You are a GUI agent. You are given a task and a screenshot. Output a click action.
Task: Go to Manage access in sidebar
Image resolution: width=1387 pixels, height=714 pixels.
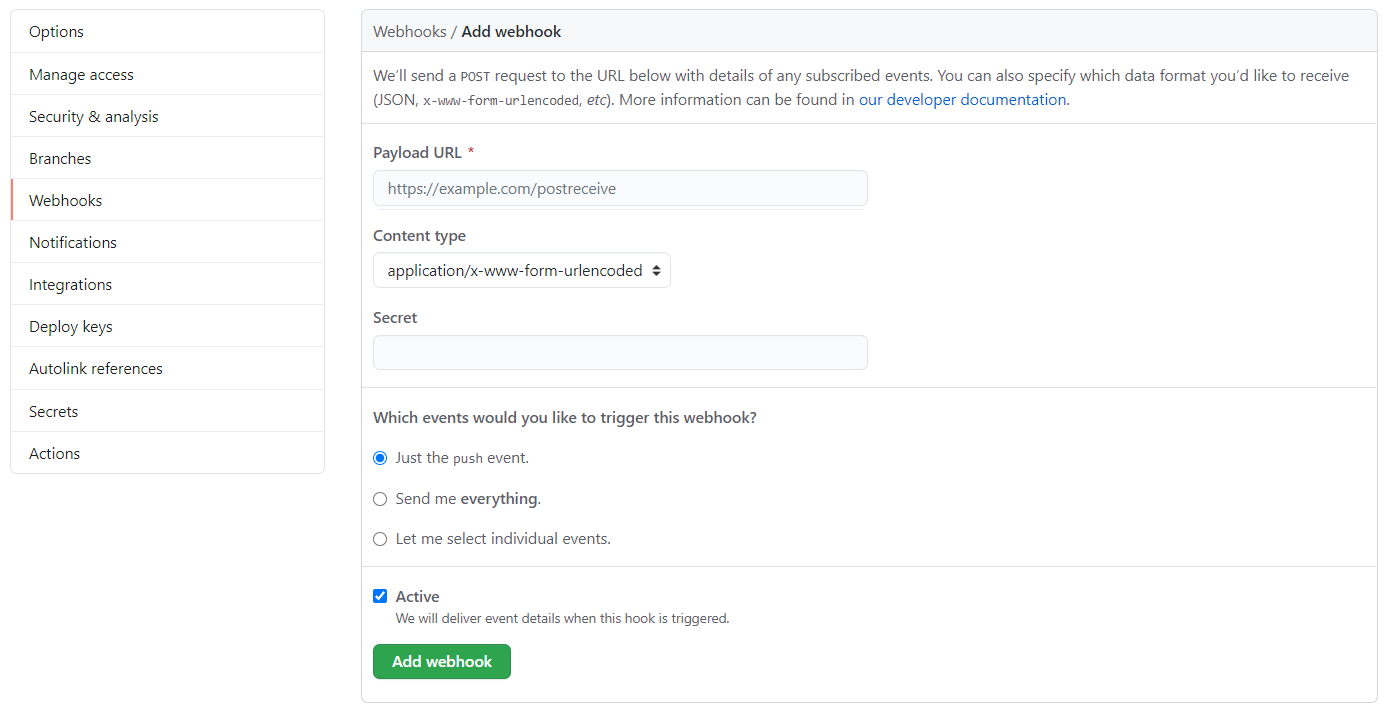tap(167, 74)
